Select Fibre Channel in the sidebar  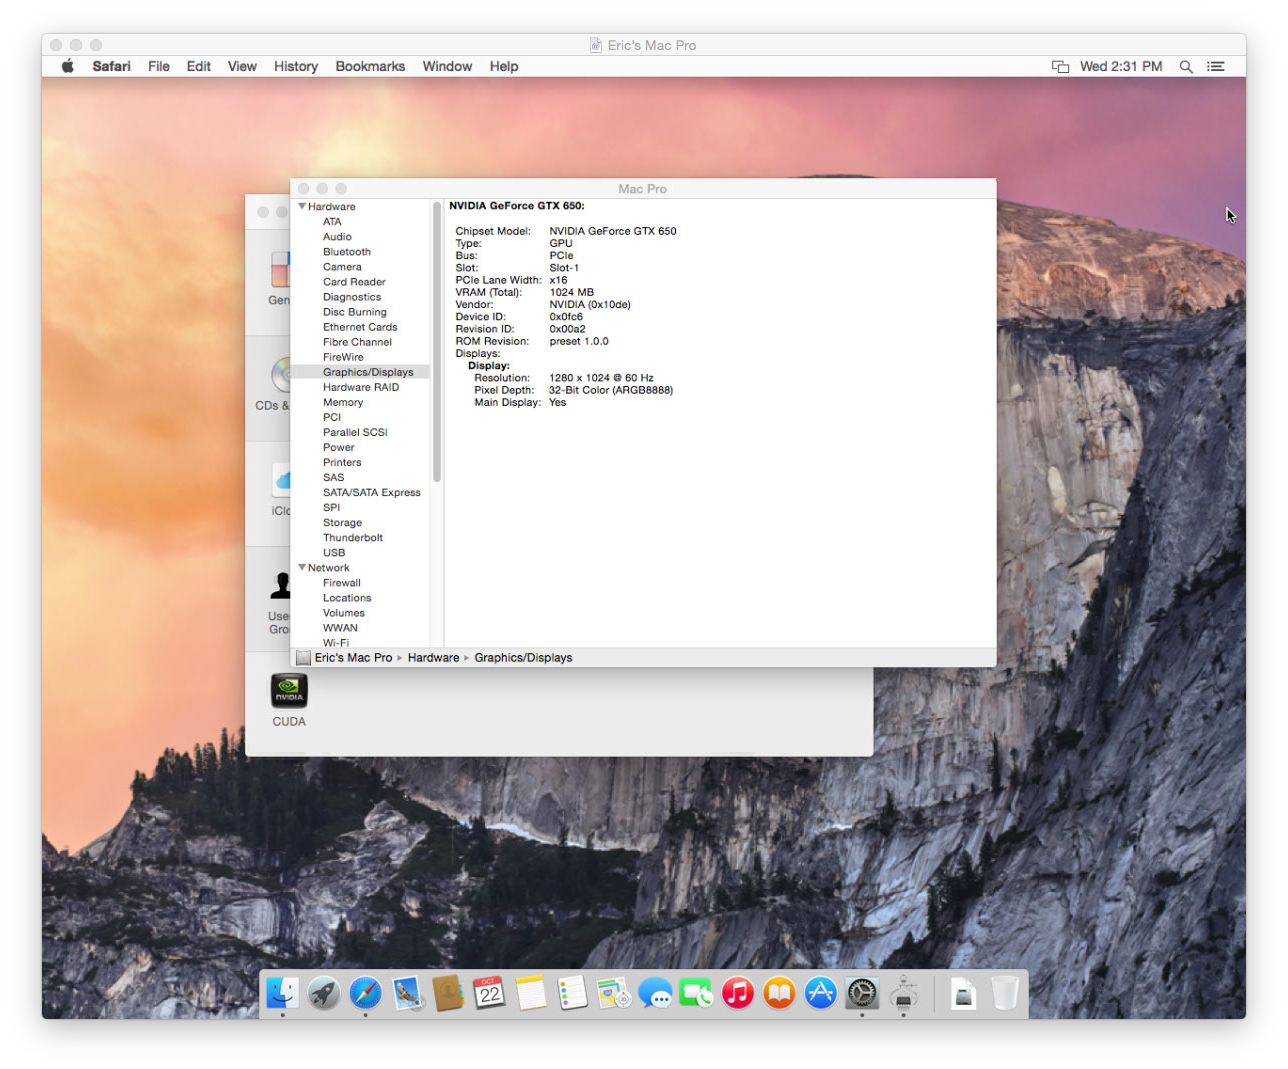pos(357,342)
